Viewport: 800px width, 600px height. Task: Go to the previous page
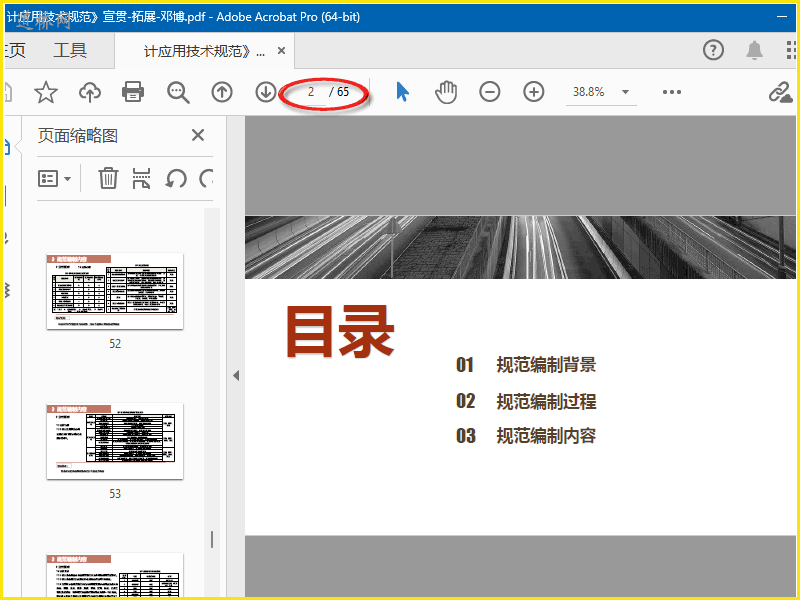click(222, 92)
